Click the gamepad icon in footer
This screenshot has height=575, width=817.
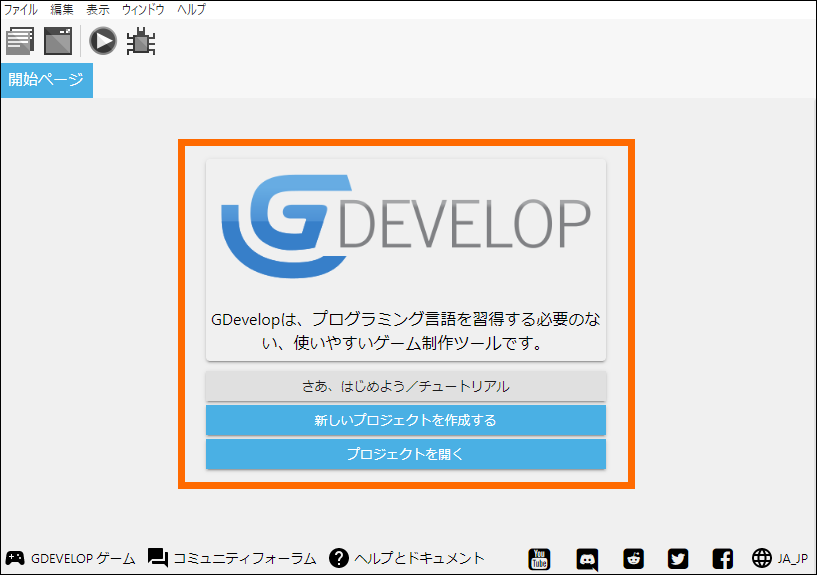[15, 558]
